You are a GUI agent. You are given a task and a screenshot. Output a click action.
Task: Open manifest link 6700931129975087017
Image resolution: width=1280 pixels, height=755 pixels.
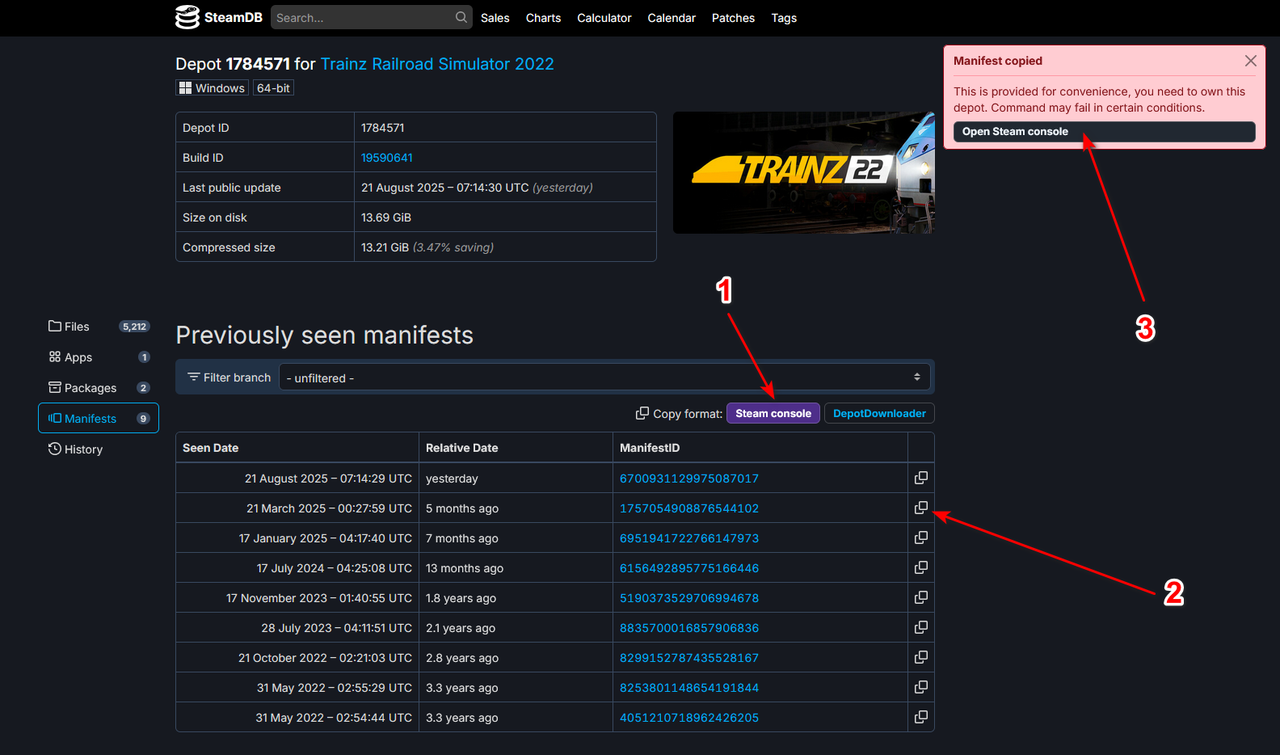coord(689,478)
